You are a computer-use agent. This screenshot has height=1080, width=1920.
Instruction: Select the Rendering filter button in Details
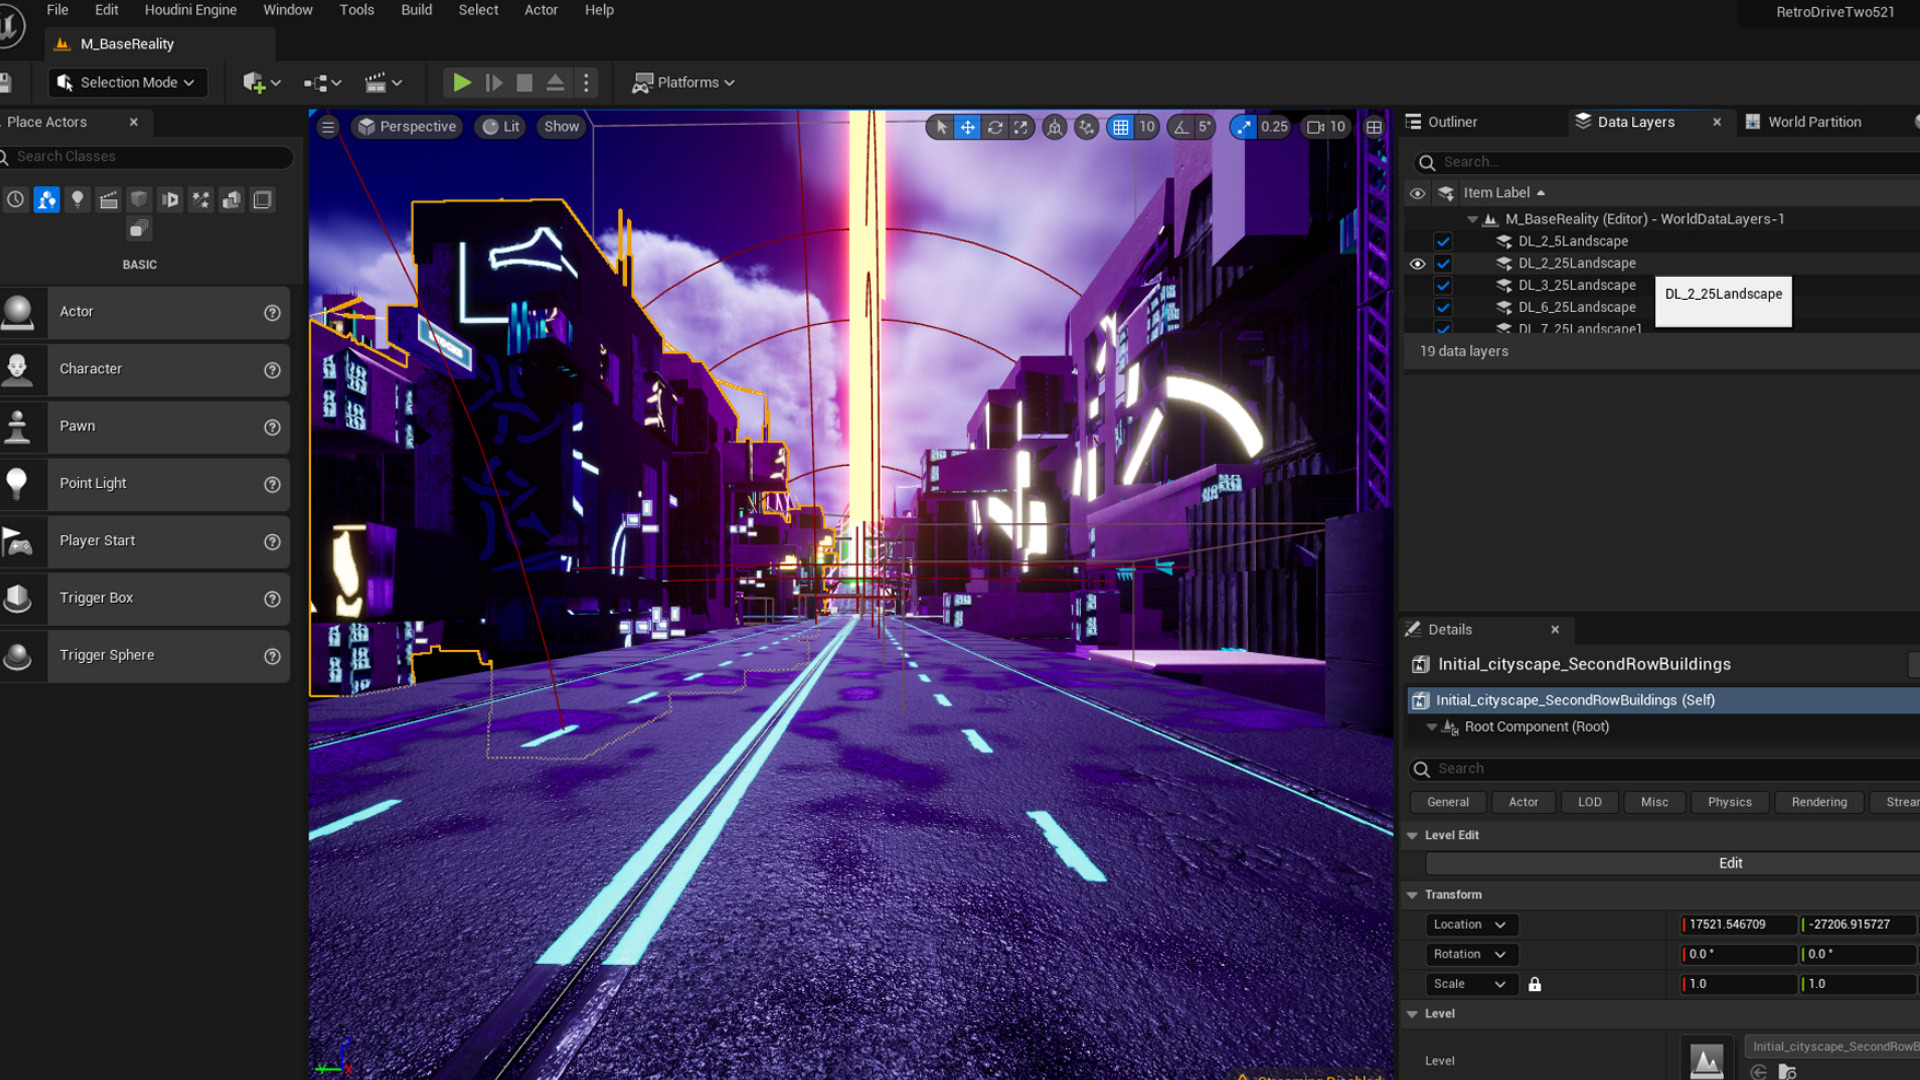coord(1818,802)
